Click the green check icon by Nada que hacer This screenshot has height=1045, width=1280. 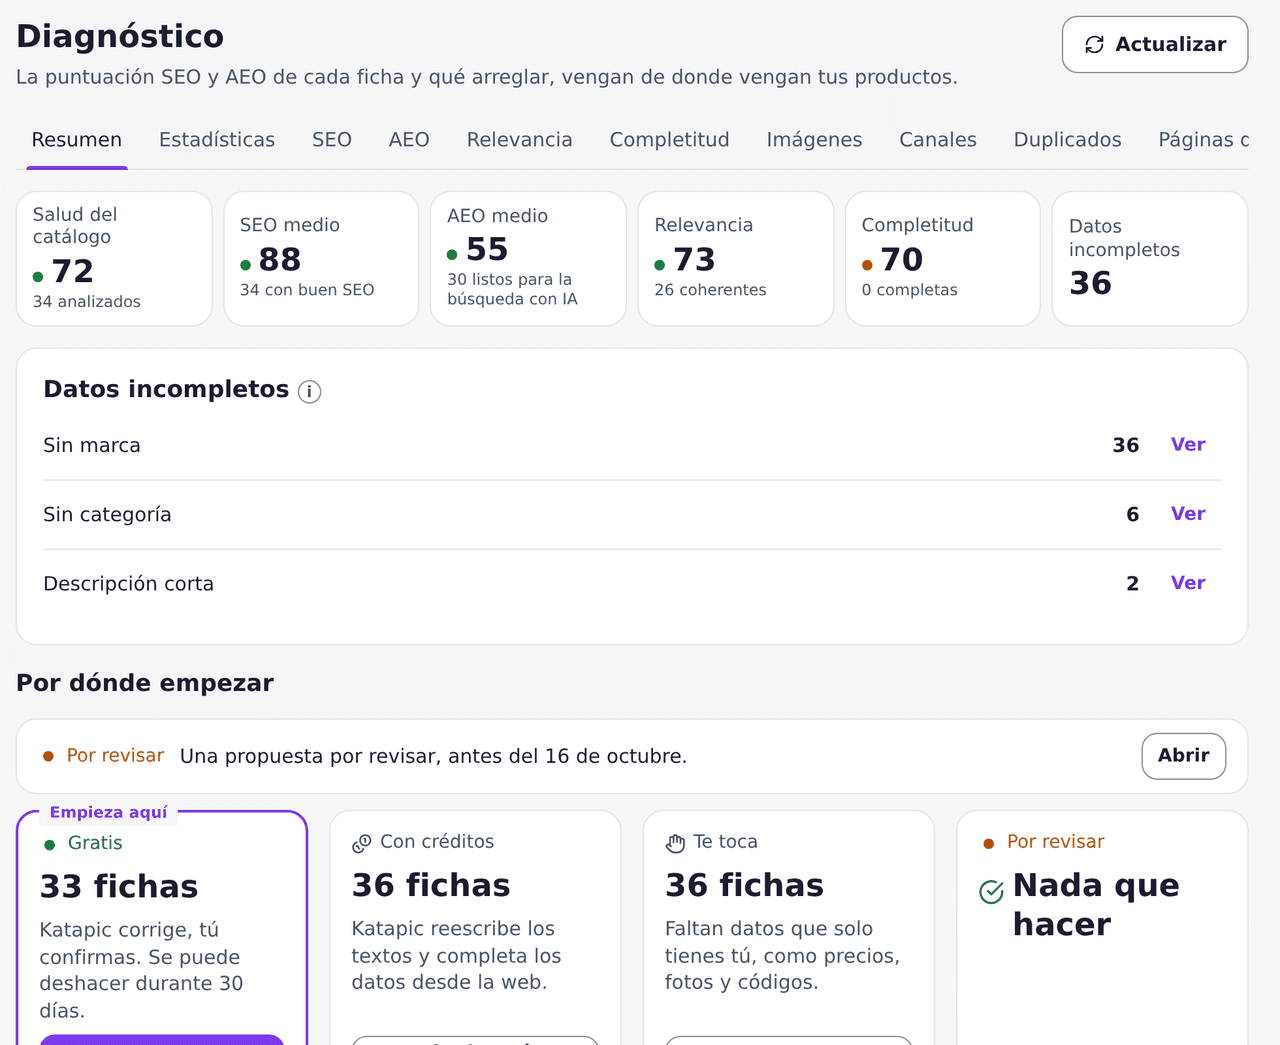(x=991, y=892)
